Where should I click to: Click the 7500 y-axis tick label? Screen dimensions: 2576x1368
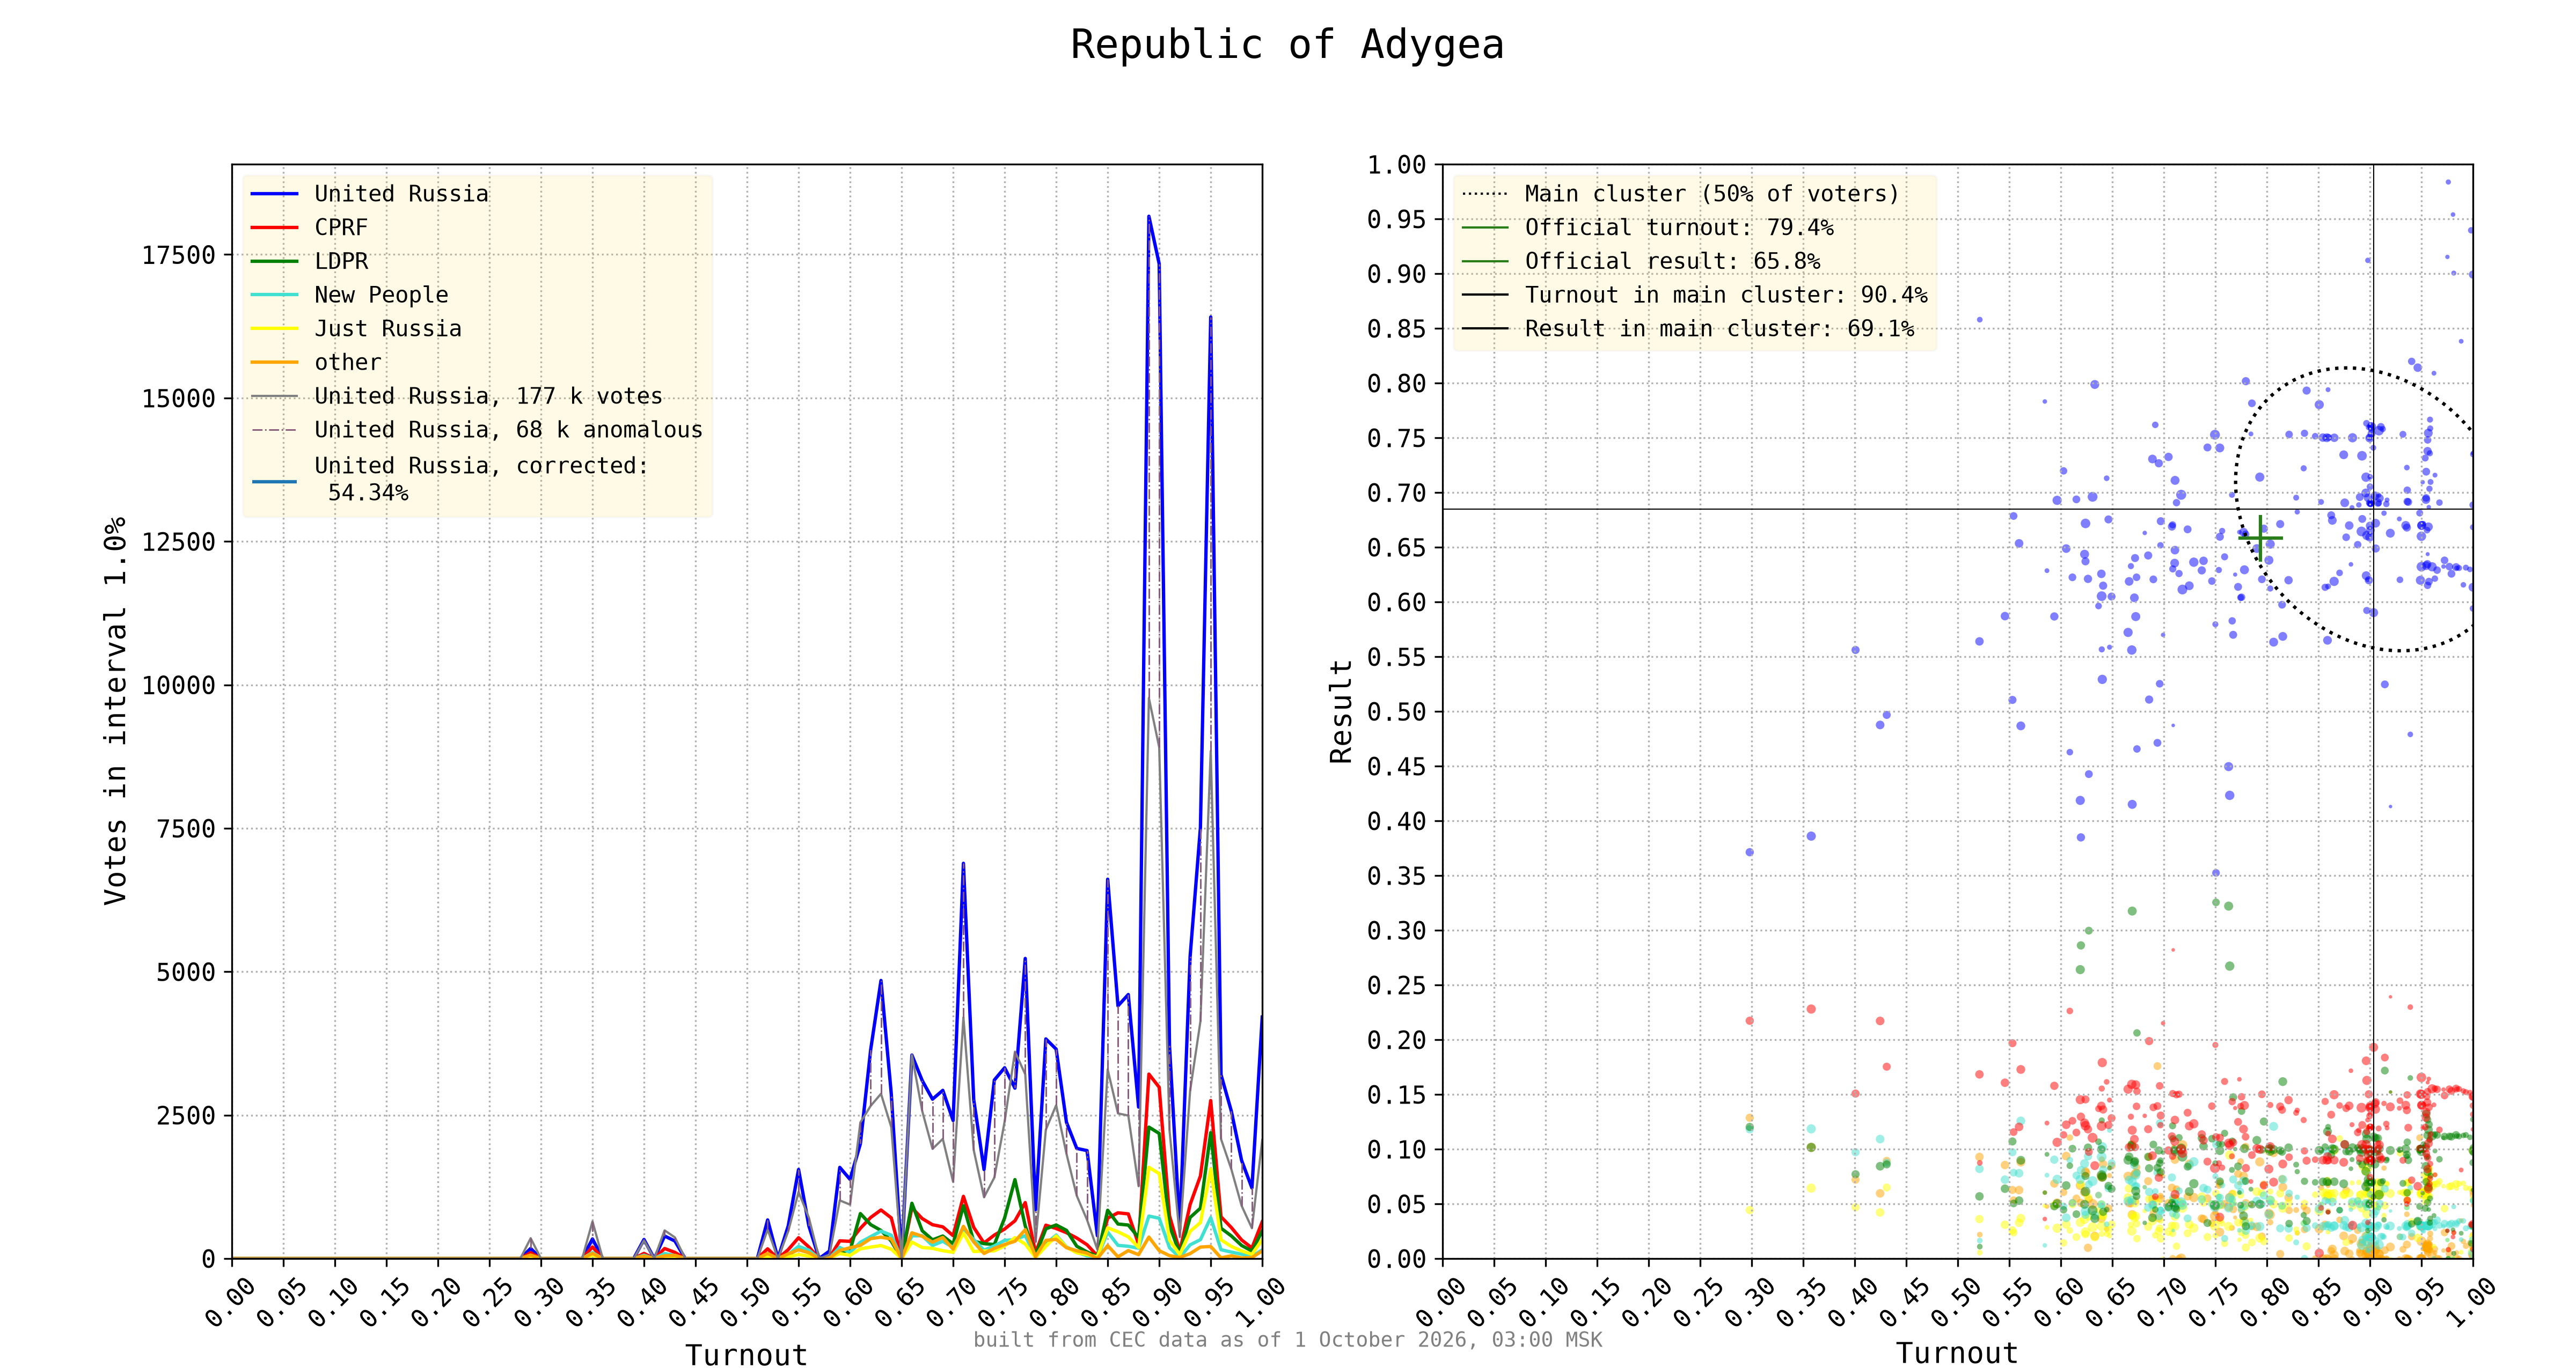tap(185, 829)
